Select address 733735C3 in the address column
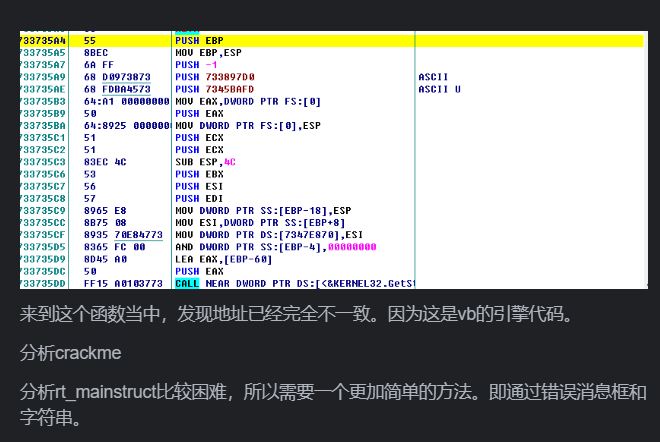Viewport: 660px width, 442px height. (x=42, y=160)
